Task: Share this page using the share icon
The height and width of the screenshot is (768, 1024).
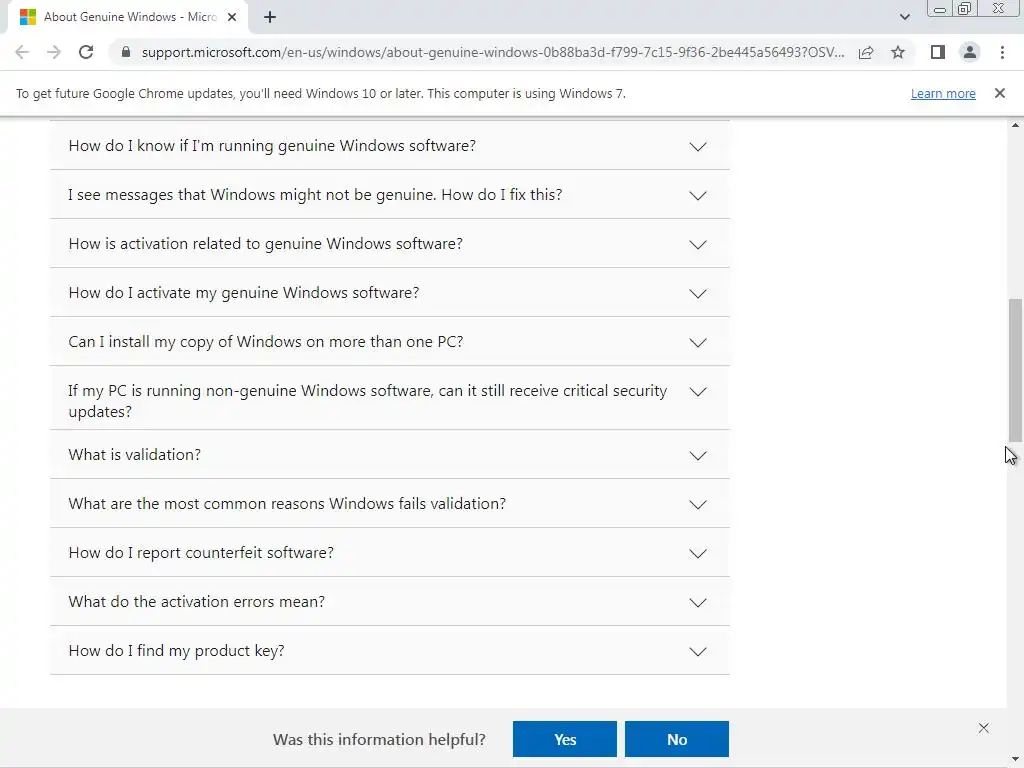Action: point(866,52)
